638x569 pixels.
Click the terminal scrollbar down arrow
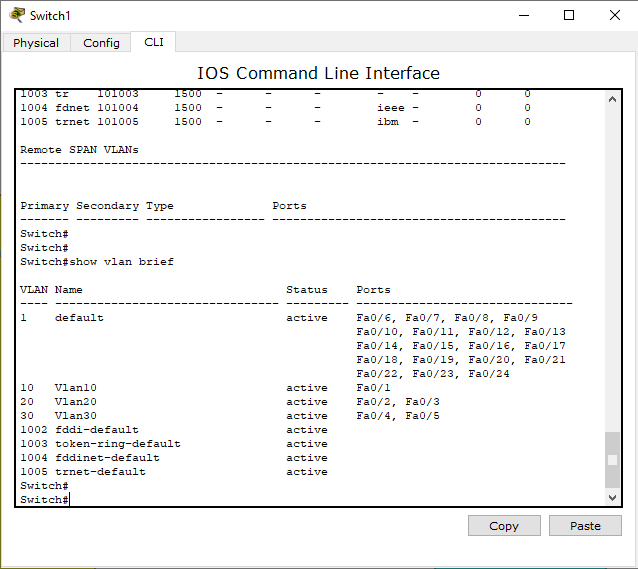point(612,497)
